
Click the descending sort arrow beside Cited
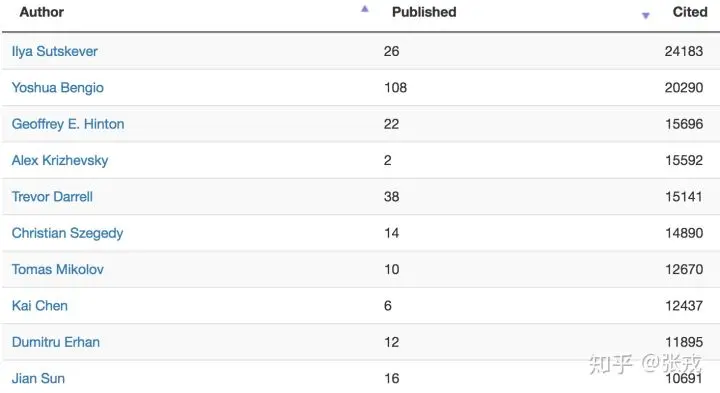tap(645, 16)
